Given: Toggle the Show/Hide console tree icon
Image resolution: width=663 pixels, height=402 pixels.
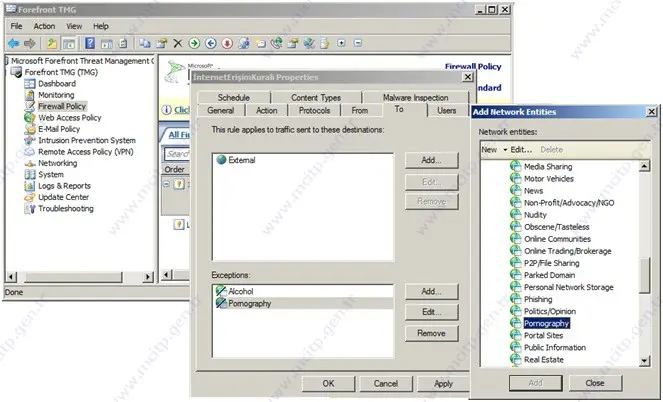Looking at the screenshot, I should [x=69, y=43].
